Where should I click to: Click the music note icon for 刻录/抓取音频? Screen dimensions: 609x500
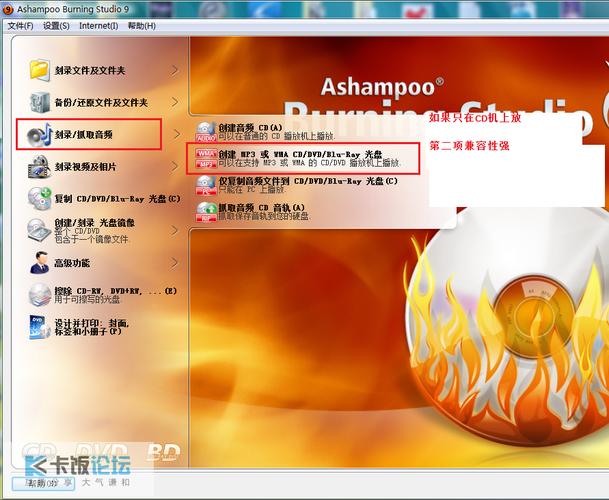click(x=39, y=134)
